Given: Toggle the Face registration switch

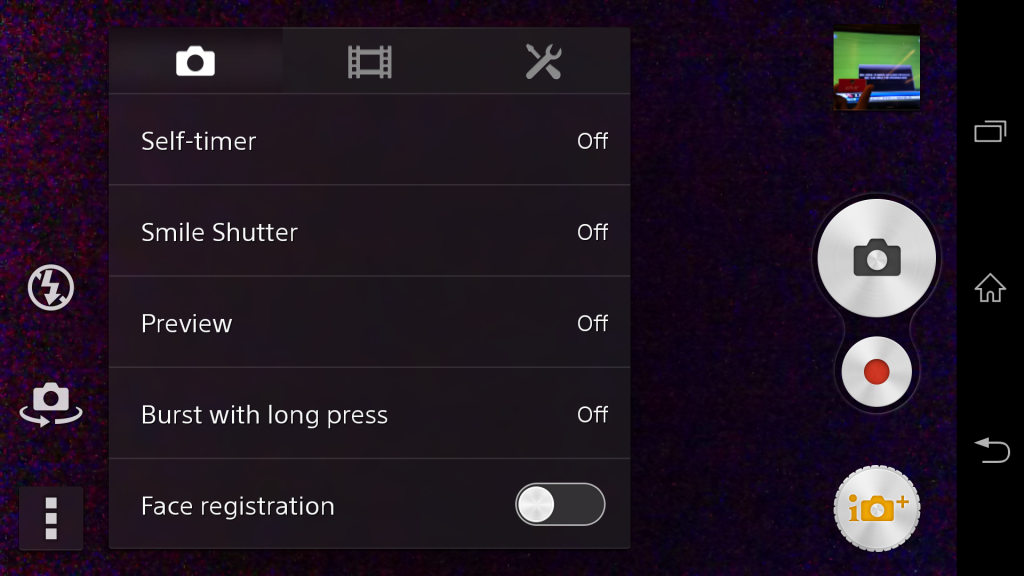Looking at the screenshot, I should point(560,504).
